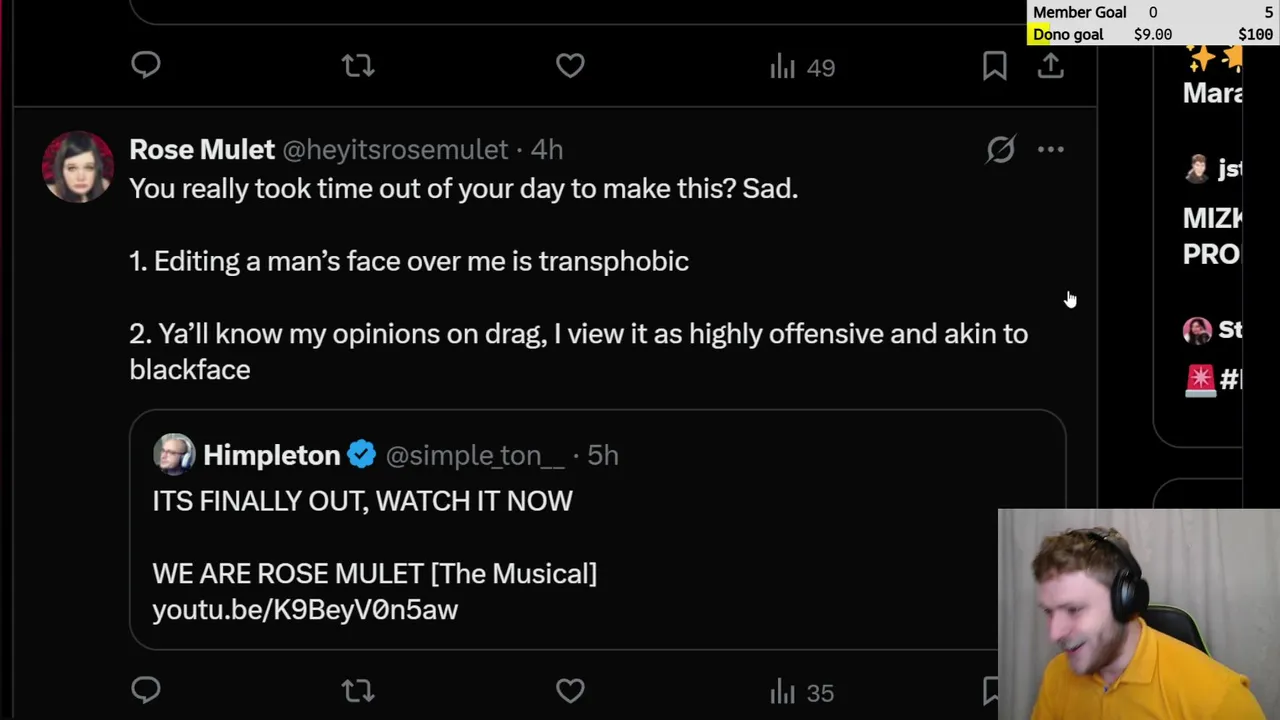The image size is (1280, 720).
Task: Click the @heyitsrosemulet handle
Action: pyautogui.click(x=395, y=150)
